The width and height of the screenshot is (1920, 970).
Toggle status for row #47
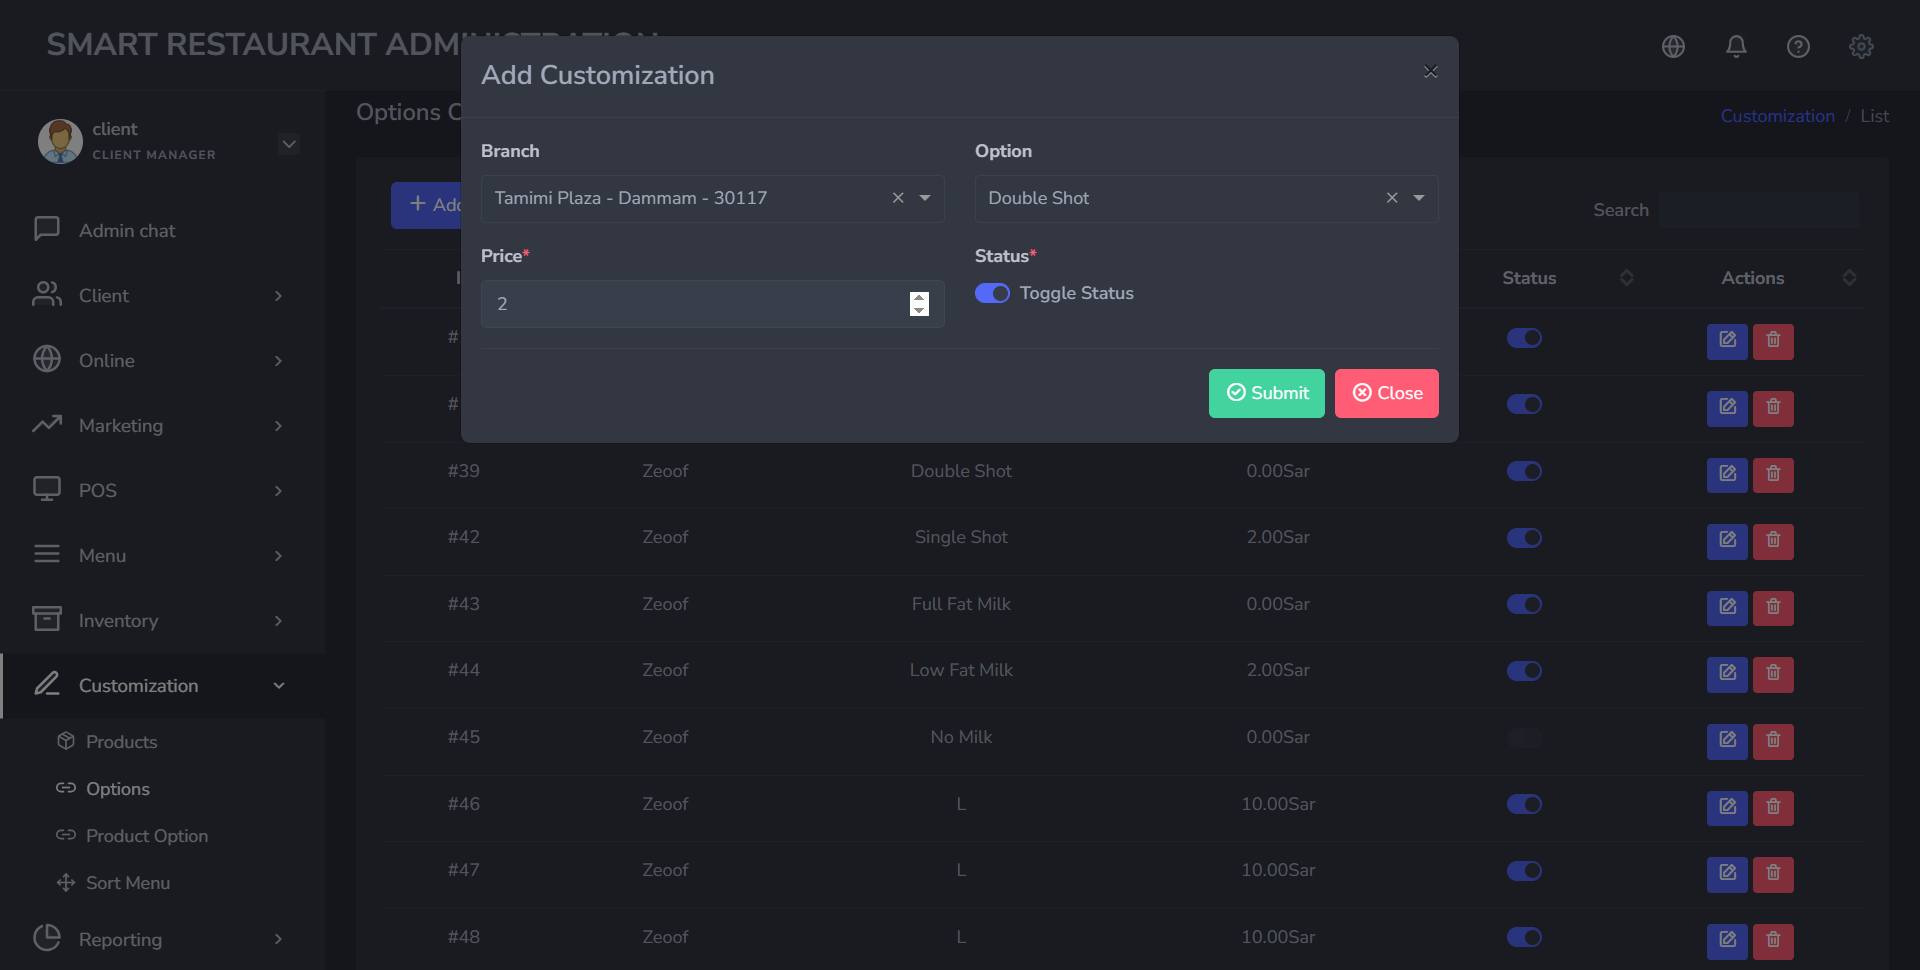(x=1524, y=871)
